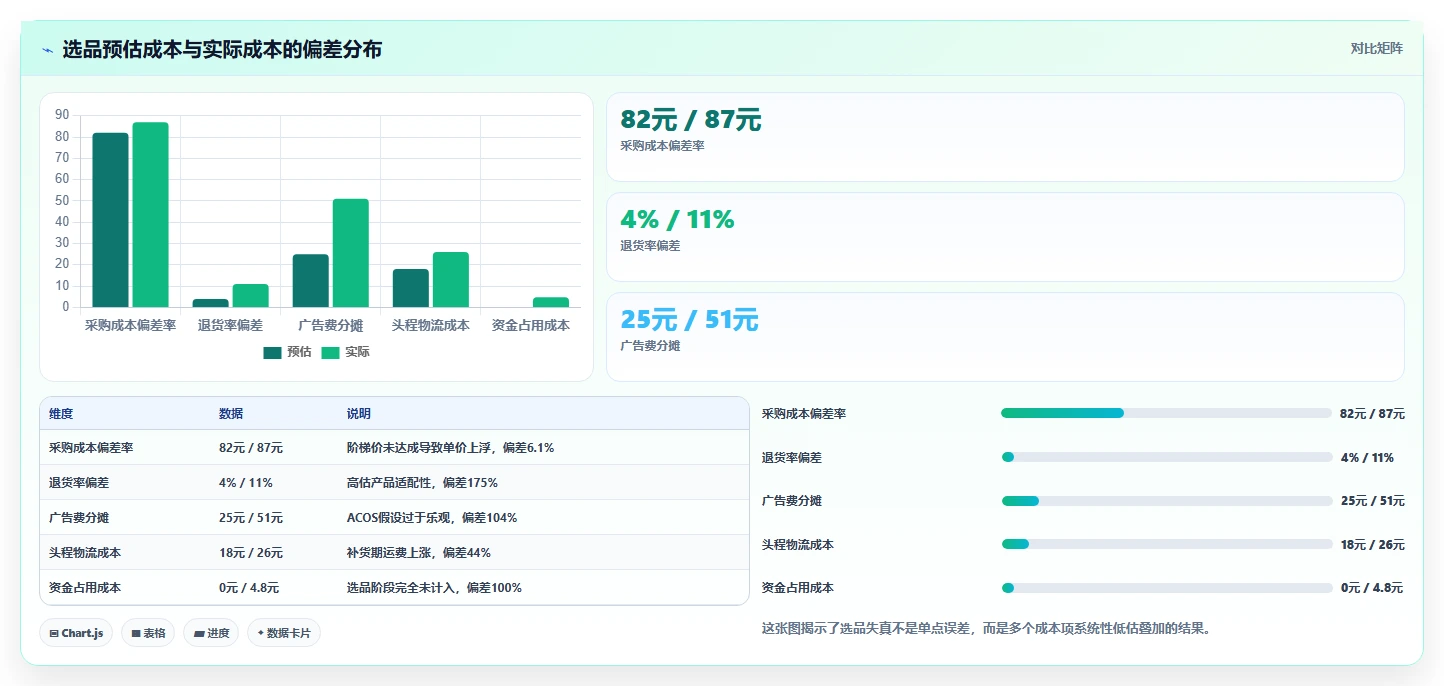Click the 数据卡片 tag chip

[x=284, y=633]
